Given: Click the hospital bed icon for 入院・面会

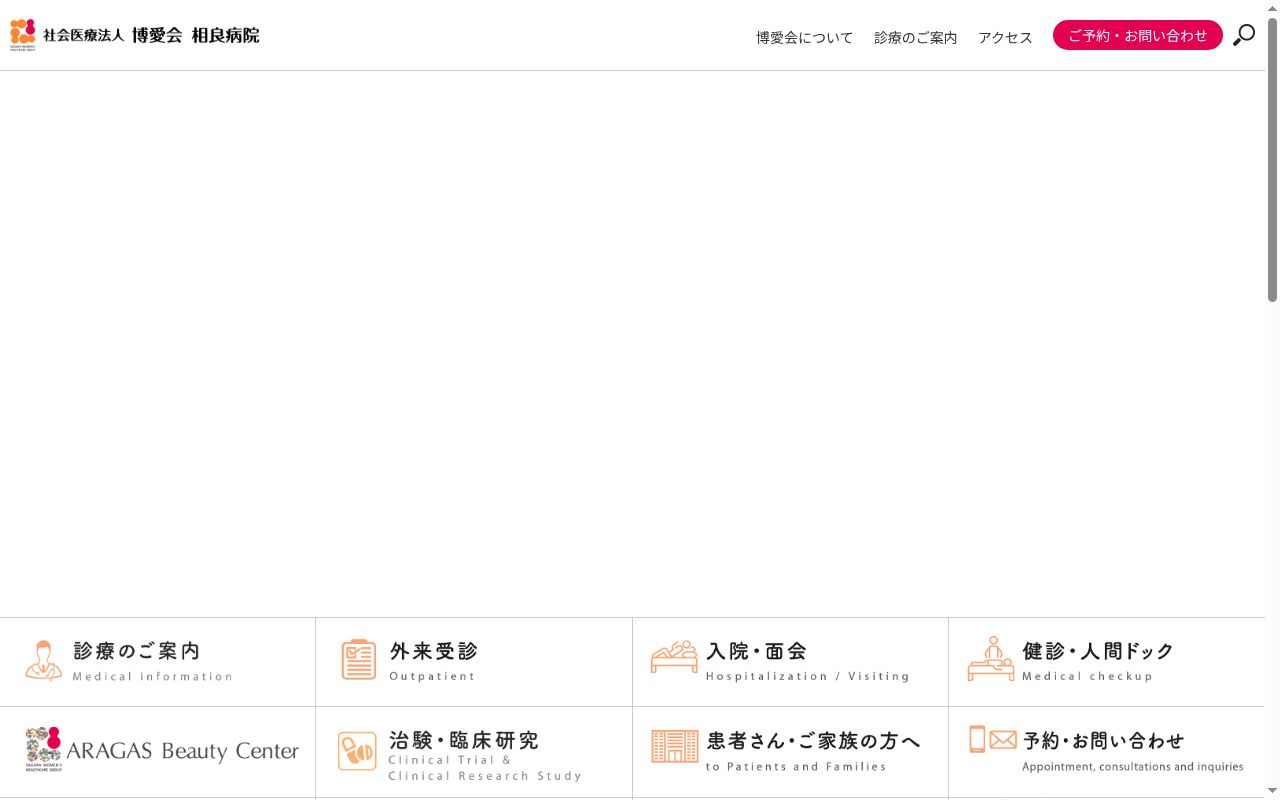Looking at the screenshot, I should tap(674, 657).
